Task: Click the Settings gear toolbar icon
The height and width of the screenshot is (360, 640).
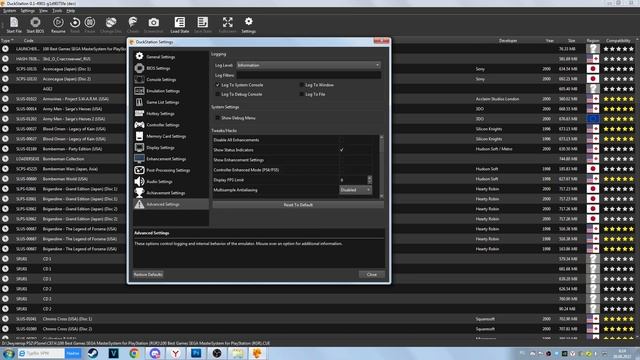Action: point(248,24)
